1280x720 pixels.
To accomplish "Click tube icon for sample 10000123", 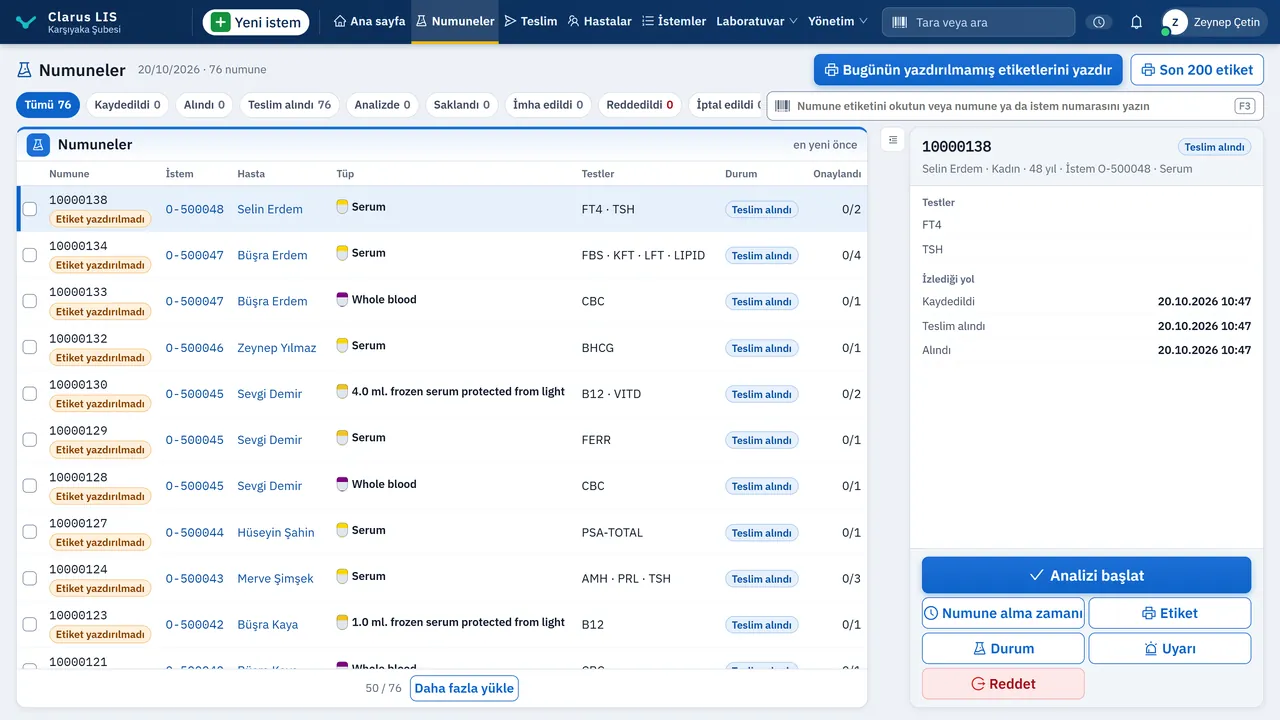I will (342, 622).
